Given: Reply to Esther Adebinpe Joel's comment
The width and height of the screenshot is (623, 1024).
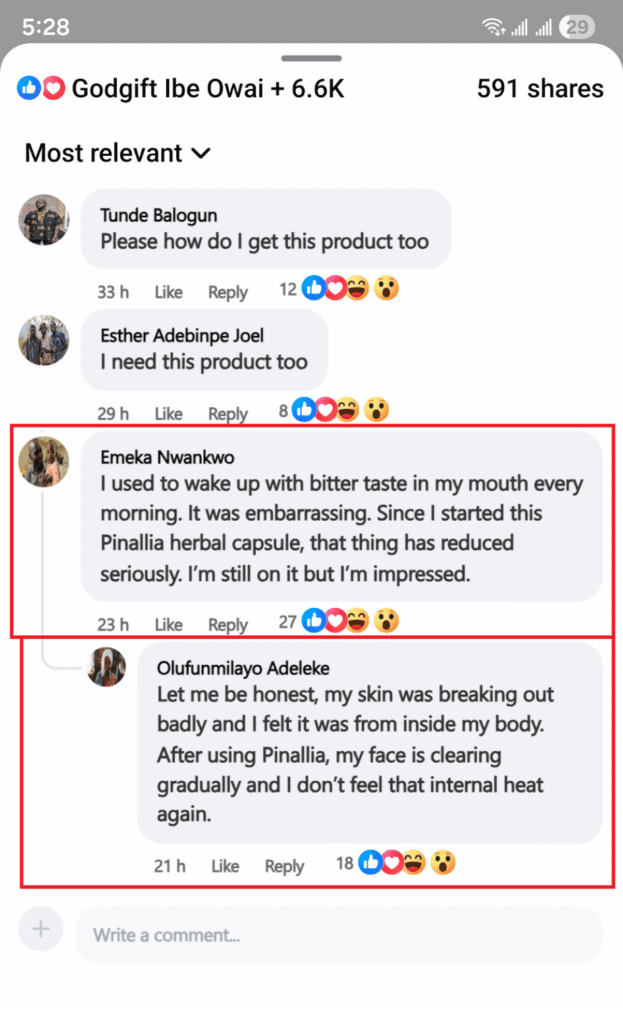Looking at the screenshot, I should (228, 413).
